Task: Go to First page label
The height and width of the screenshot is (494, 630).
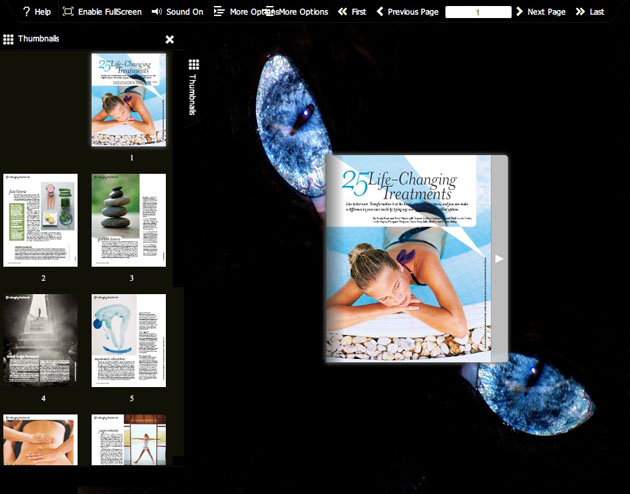Action: tap(359, 12)
